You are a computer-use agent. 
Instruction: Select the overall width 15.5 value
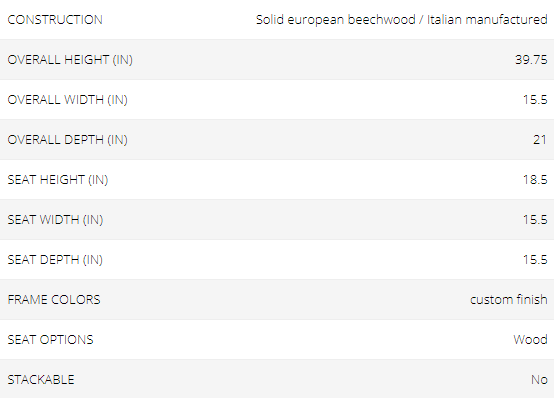[x=535, y=100]
